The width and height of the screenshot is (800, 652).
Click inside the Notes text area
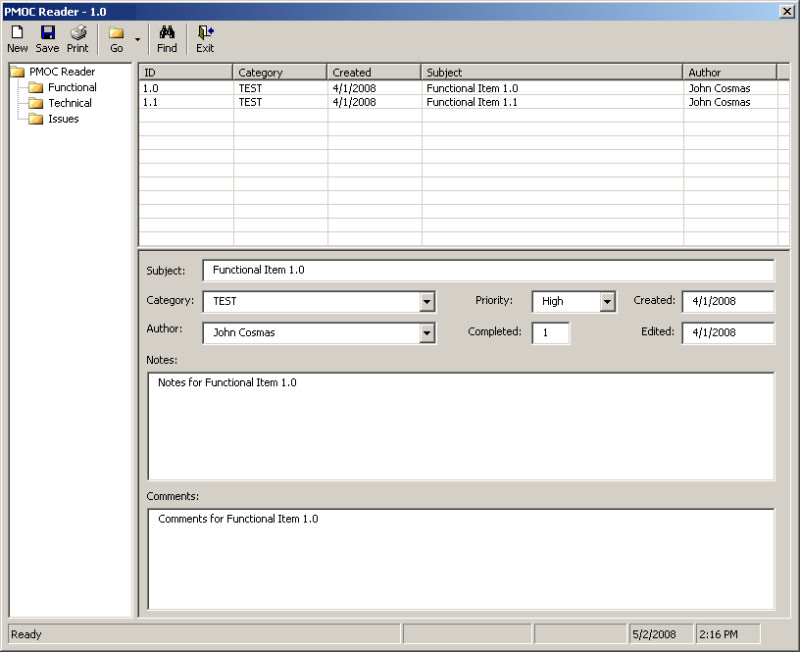[x=461, y=427]
